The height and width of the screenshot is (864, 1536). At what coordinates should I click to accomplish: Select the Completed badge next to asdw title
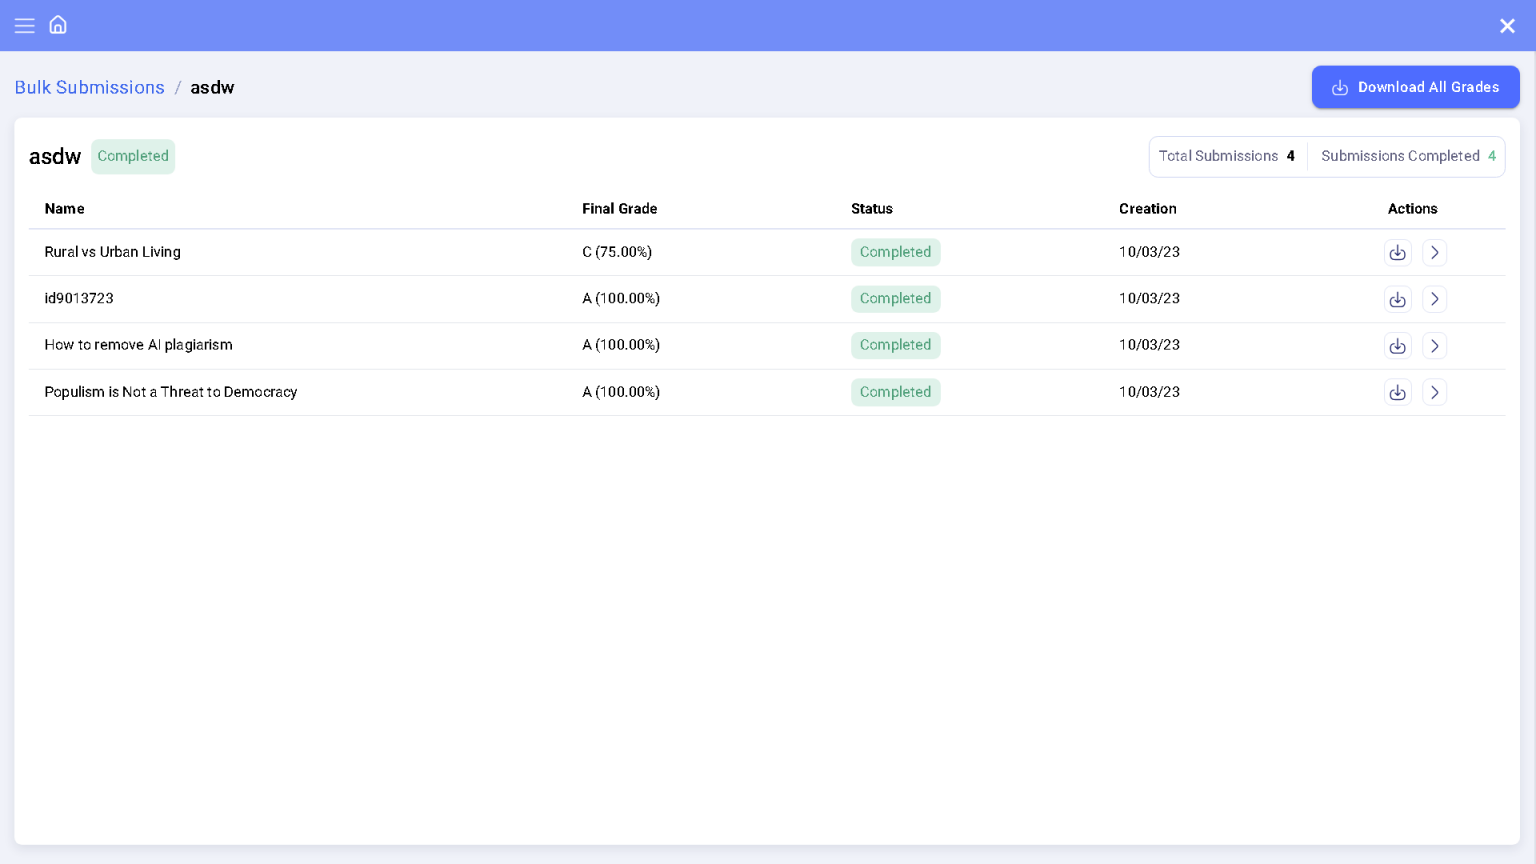pos(133,156)
